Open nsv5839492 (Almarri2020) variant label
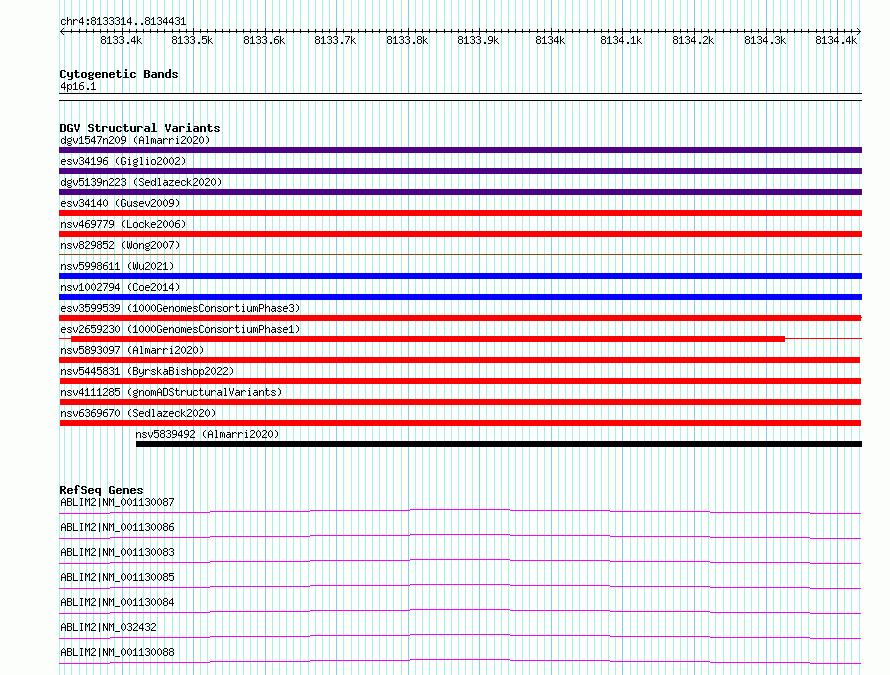890x675 pixels. [x=207, y=434]
